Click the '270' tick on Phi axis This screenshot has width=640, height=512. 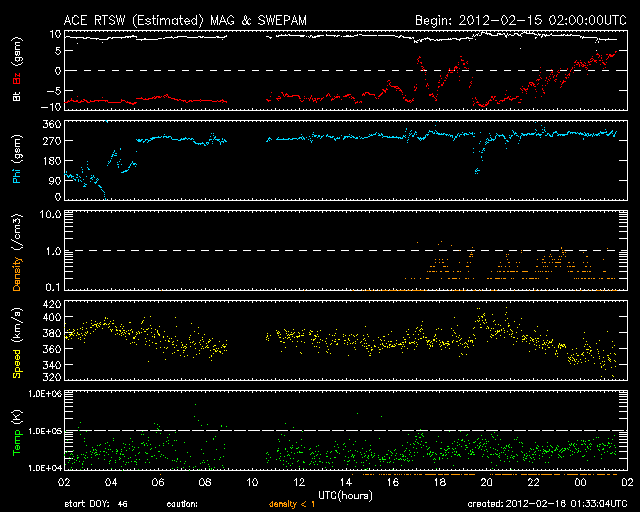(x=52, y=141)
